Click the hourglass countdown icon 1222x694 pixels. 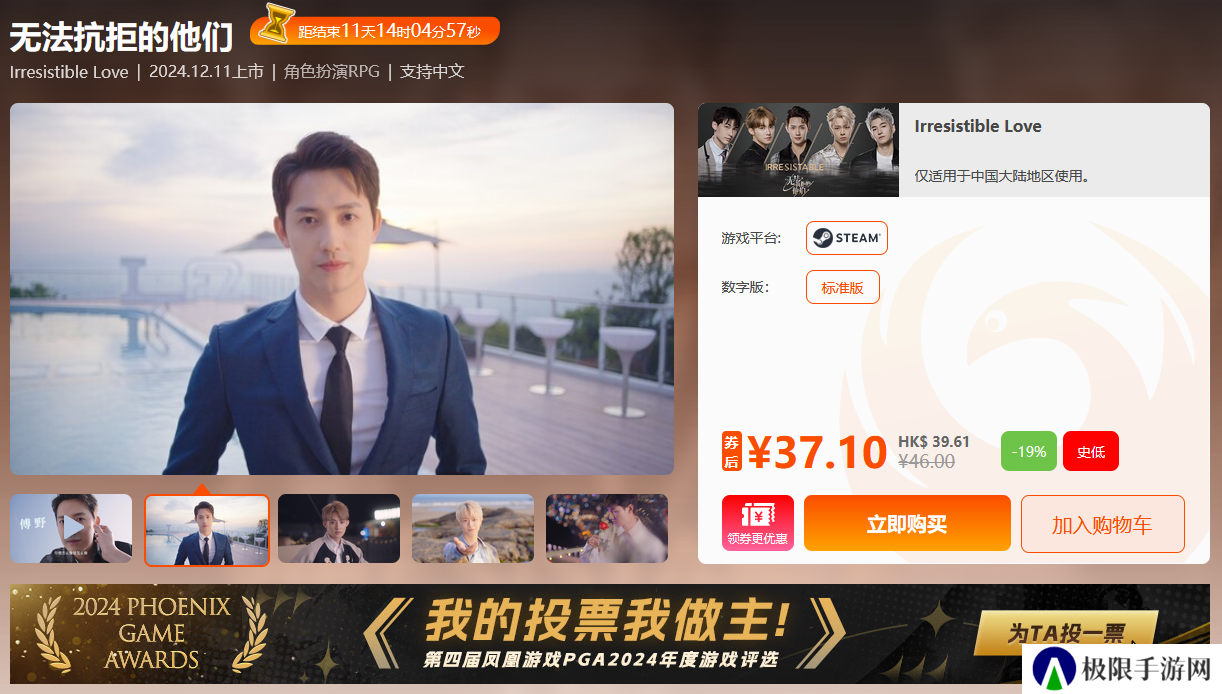tap(273, 25)
